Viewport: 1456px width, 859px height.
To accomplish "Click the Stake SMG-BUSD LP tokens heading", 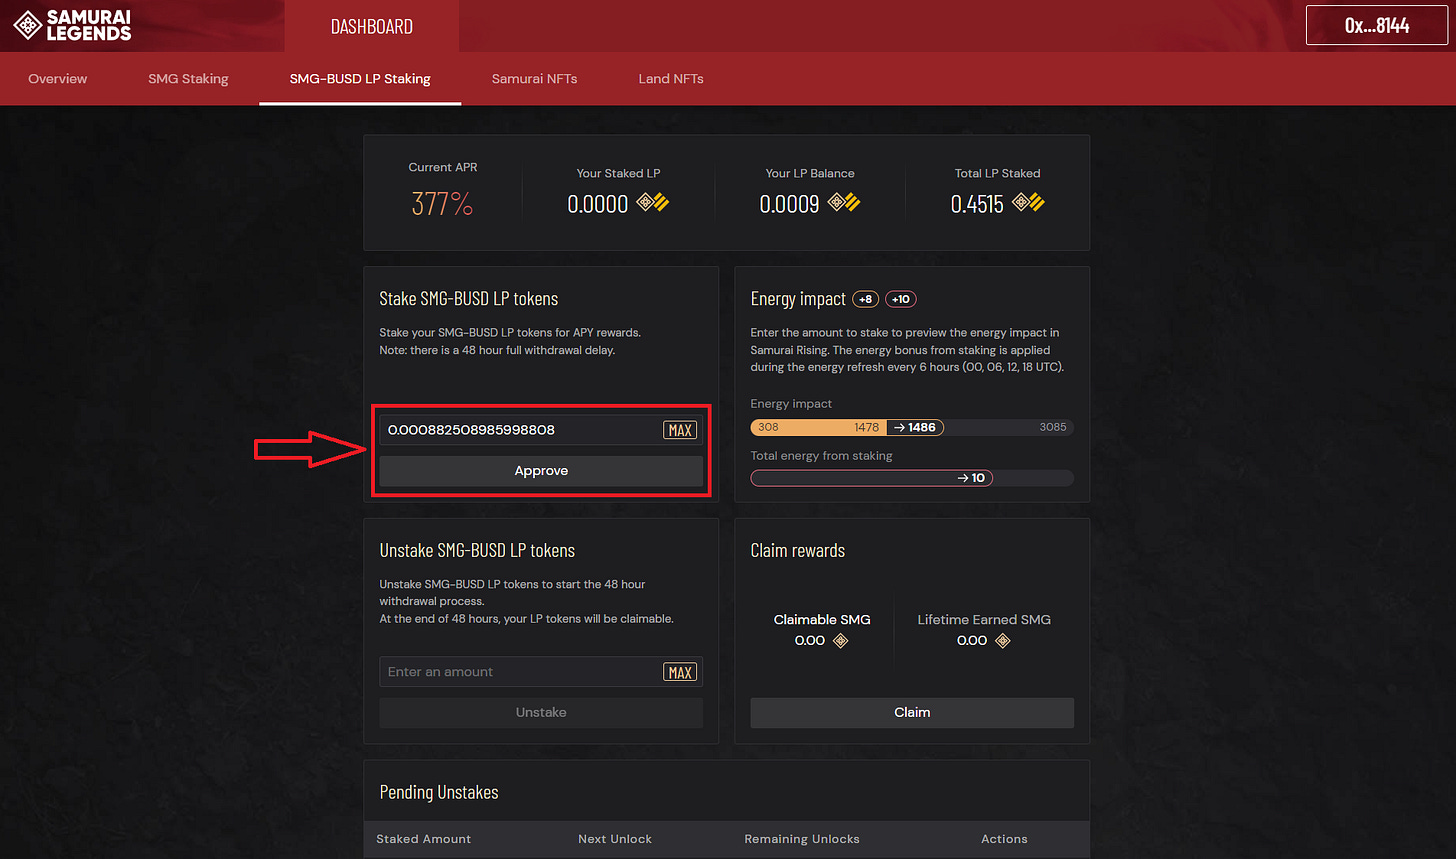I will [x=469, y=298].
